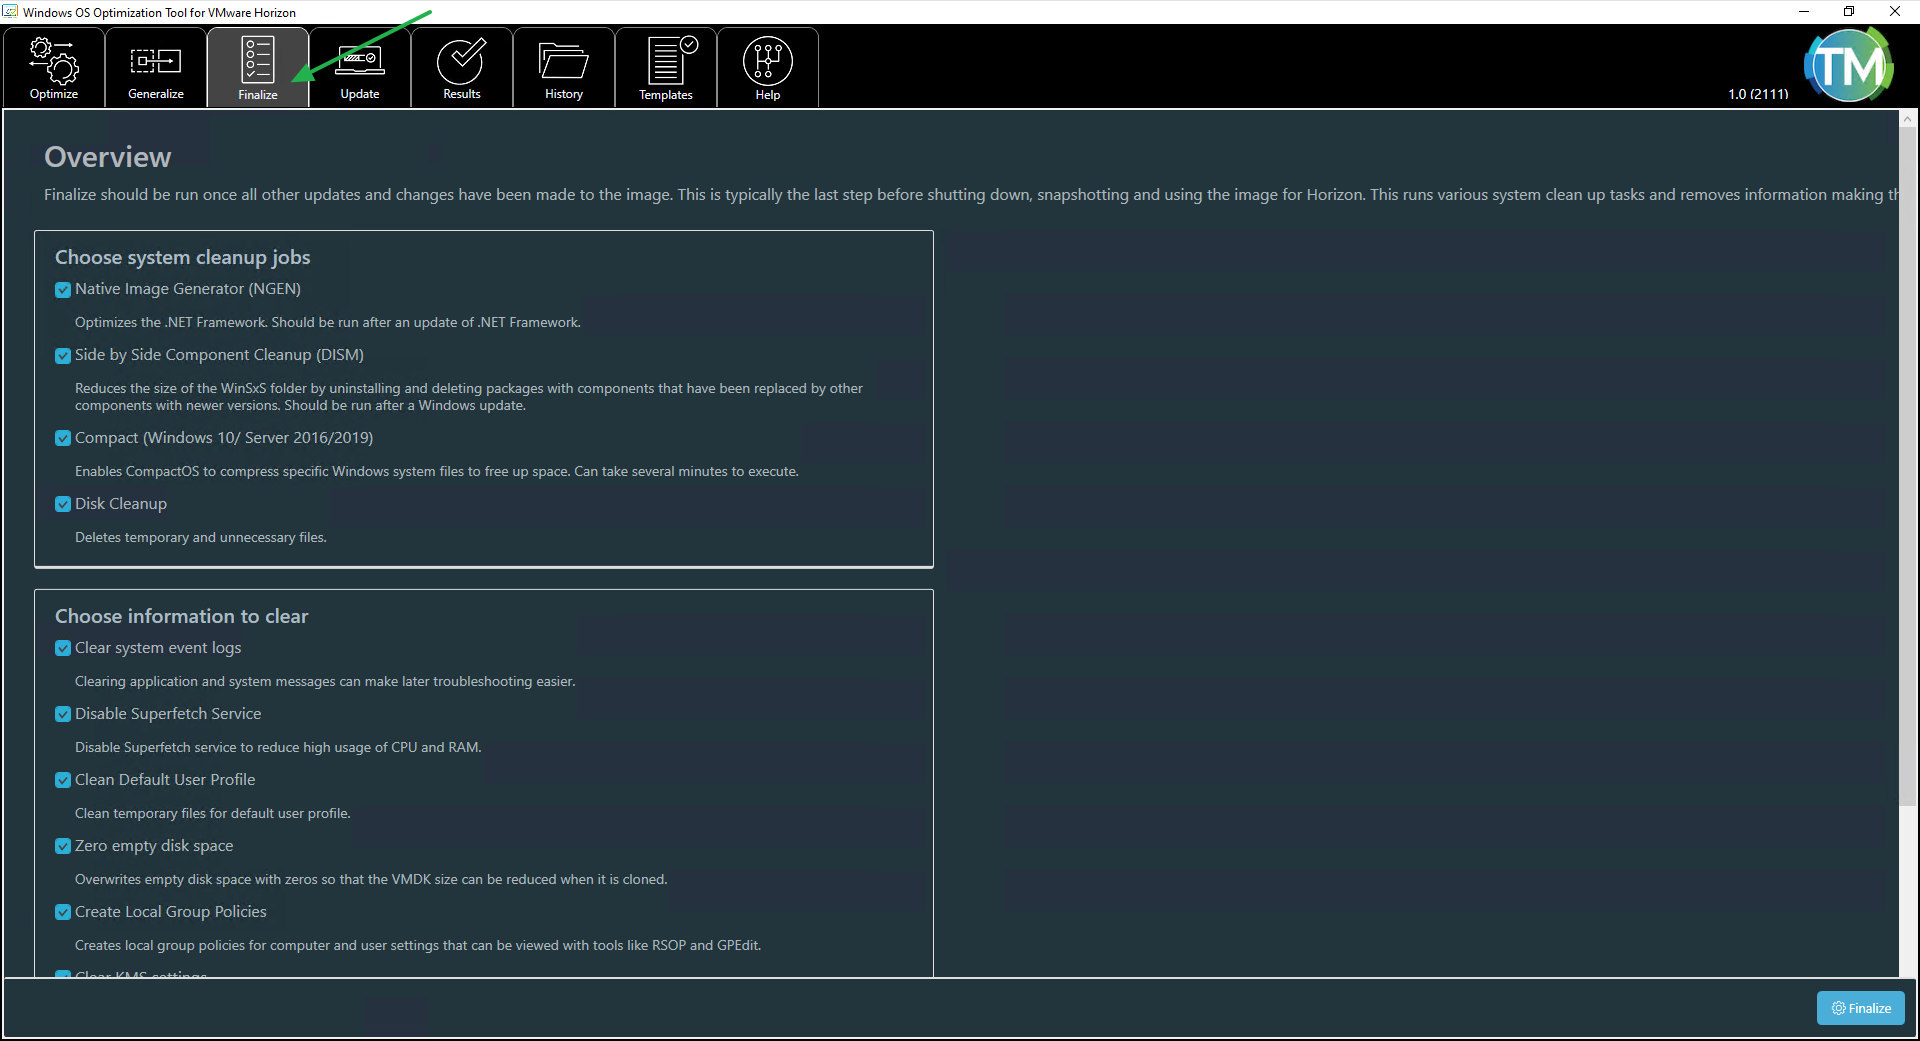1920x1041 pixels.
Task: Uncheck Native Image Generator (NGEN)
Action: pos(63,290)
